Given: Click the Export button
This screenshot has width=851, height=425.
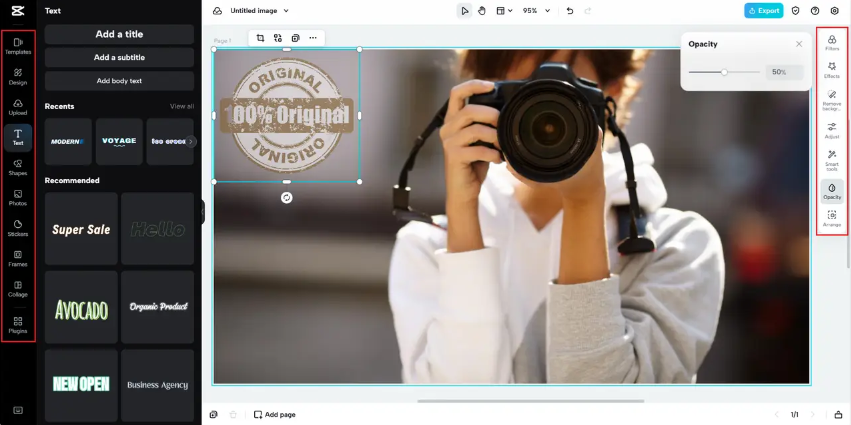Looking at the screenshot, I should tap(764, 10).
